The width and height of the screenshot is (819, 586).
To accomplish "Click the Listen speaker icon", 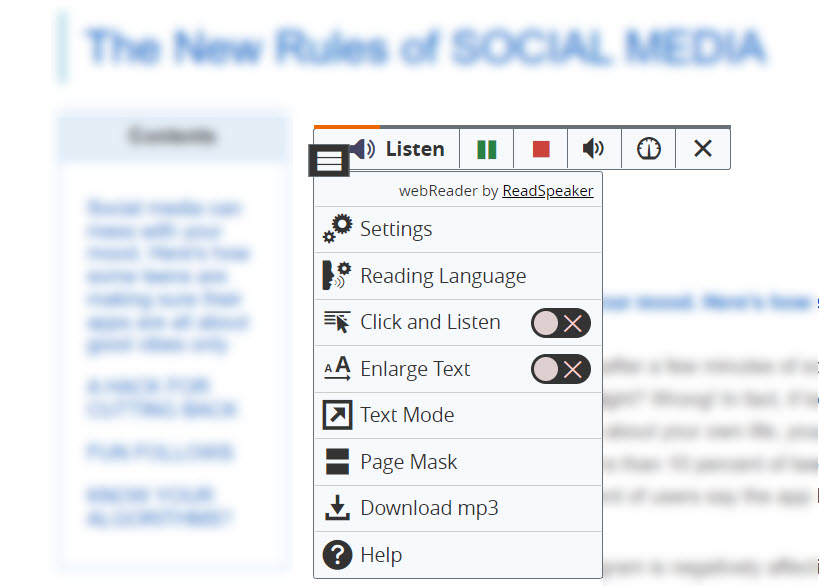I will click(364, 149).
